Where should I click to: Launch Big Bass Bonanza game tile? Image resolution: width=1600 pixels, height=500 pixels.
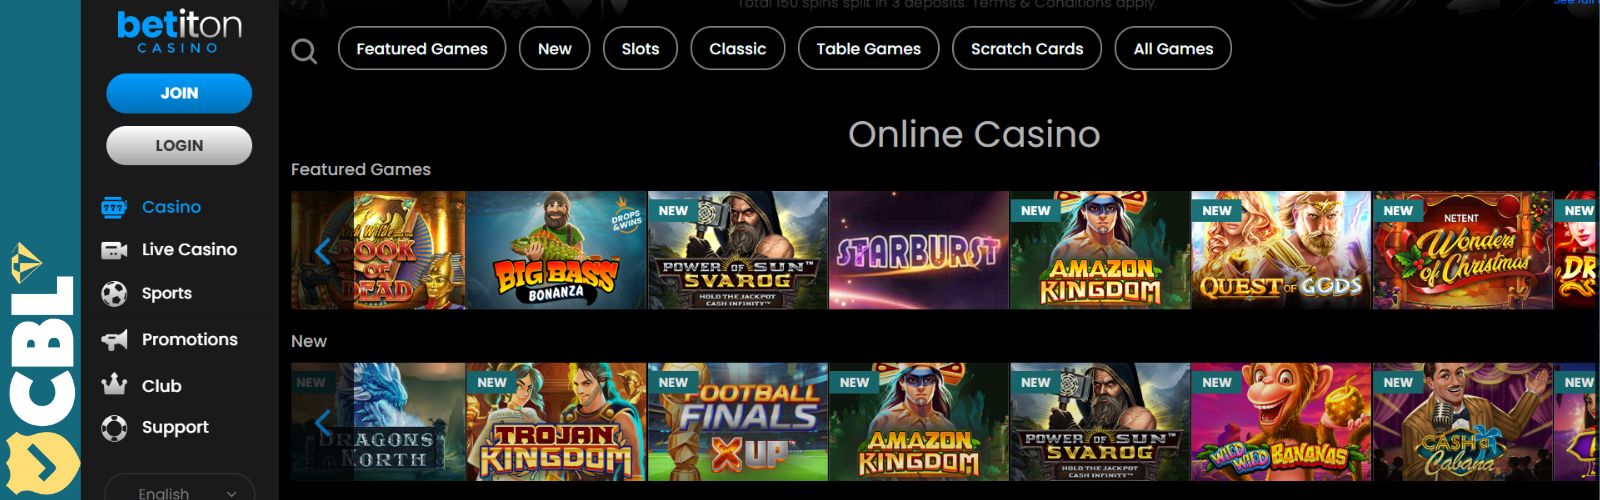pos(556,250)
